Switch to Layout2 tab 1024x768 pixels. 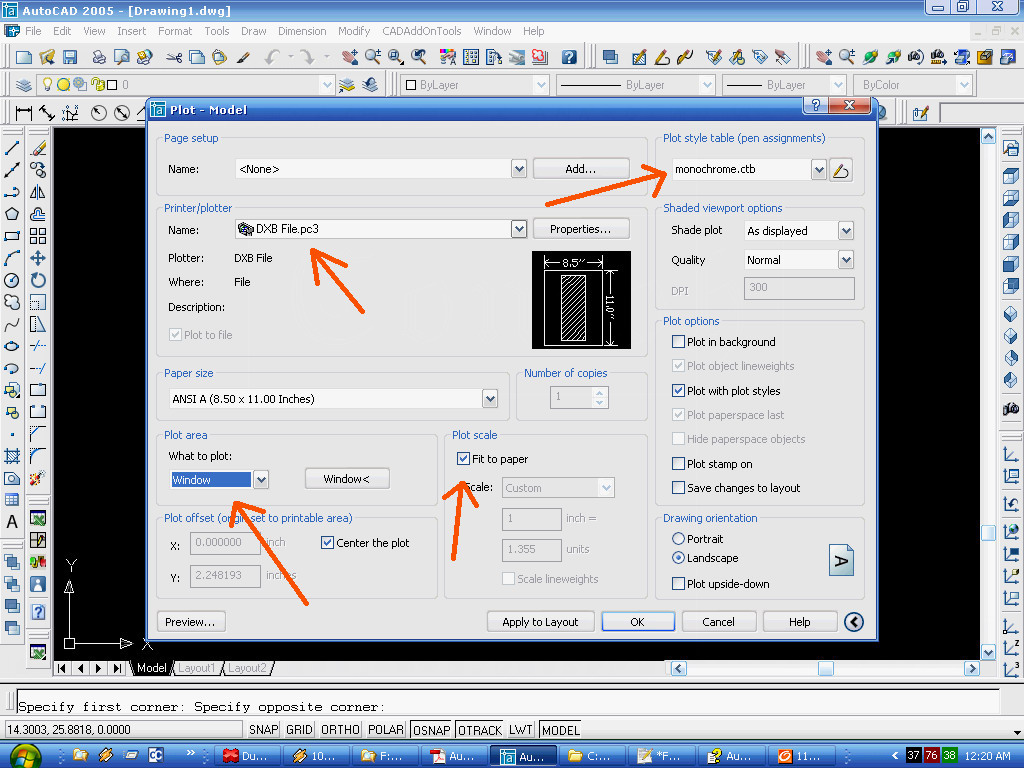[247, 668]
